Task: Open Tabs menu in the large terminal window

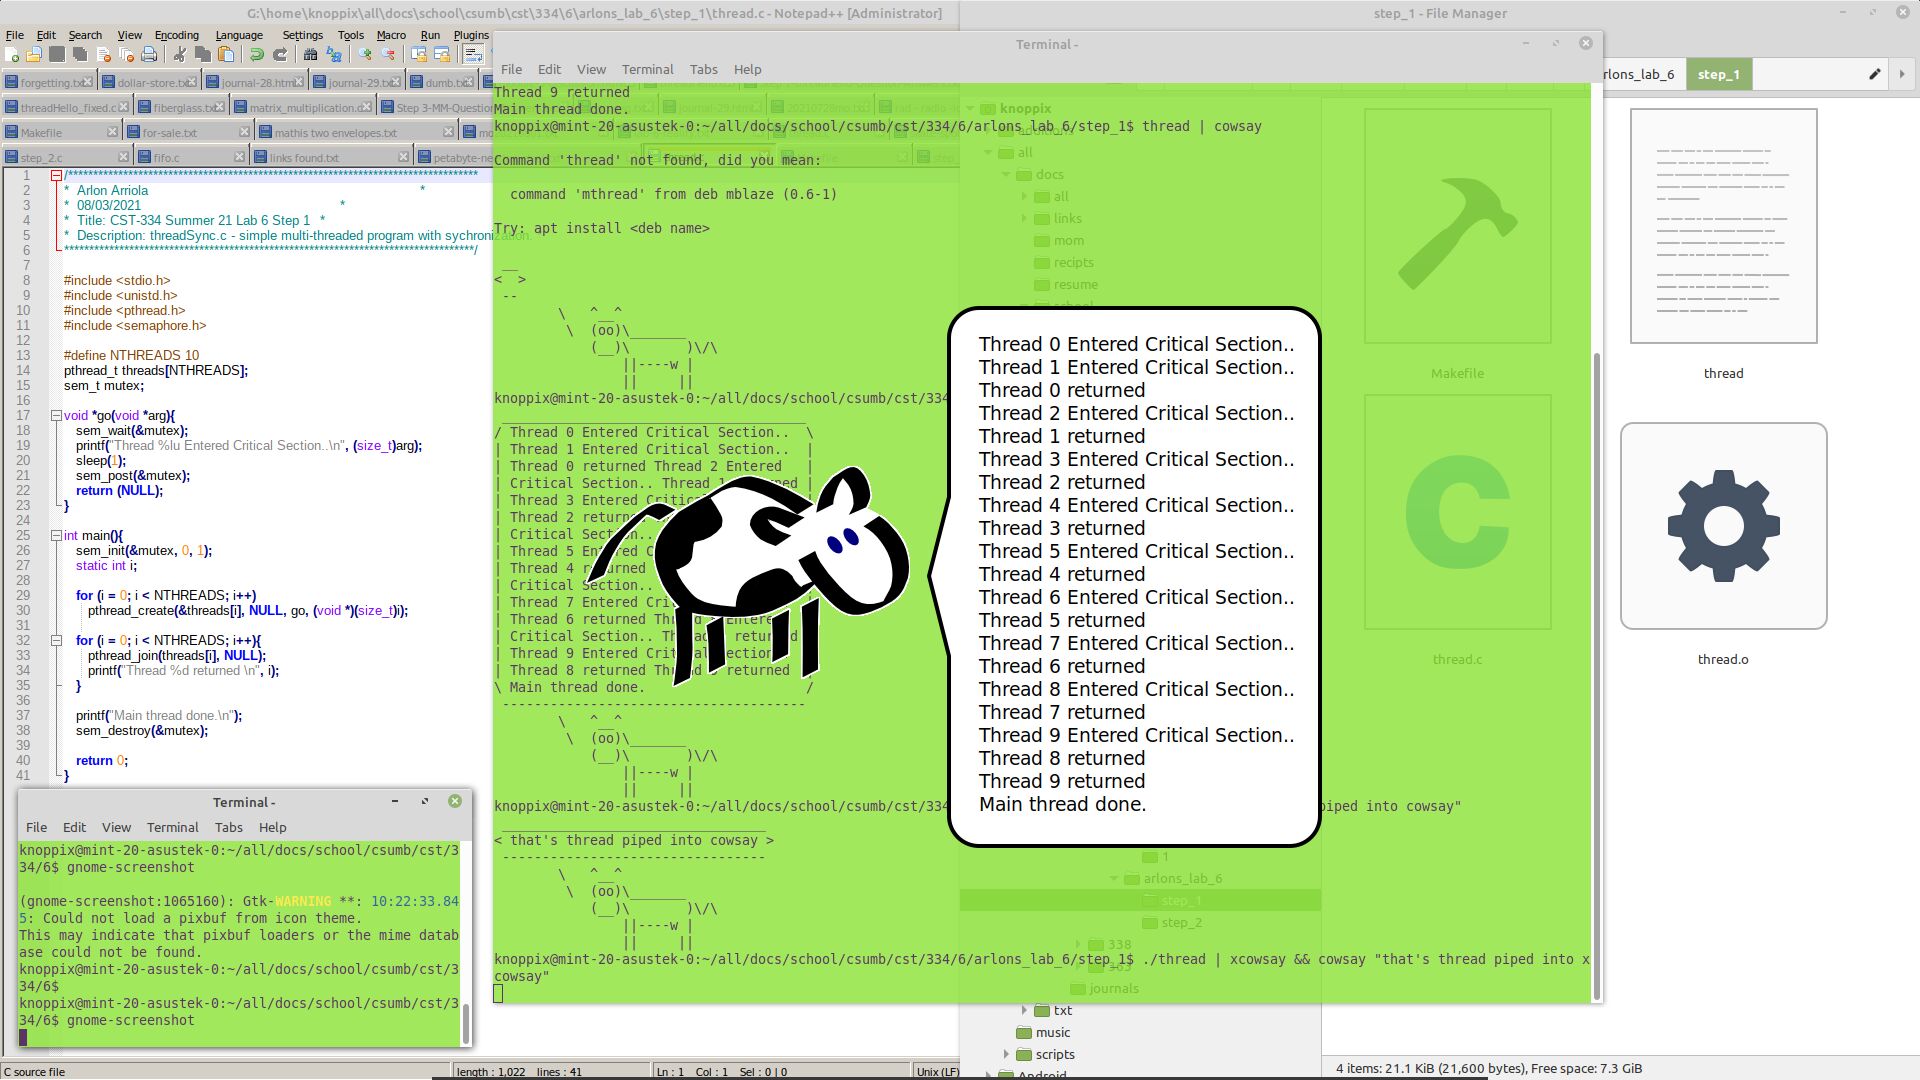Action: (703, 69)
